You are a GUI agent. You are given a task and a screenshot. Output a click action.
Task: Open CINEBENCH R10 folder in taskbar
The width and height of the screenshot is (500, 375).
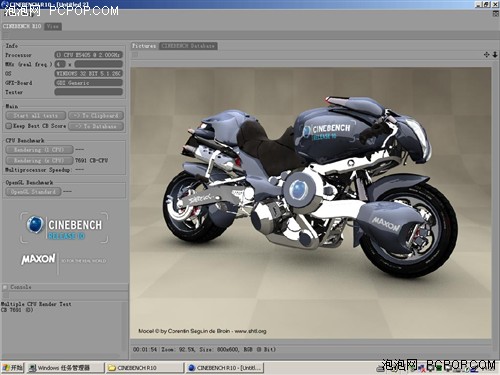[x=144, y=368]
